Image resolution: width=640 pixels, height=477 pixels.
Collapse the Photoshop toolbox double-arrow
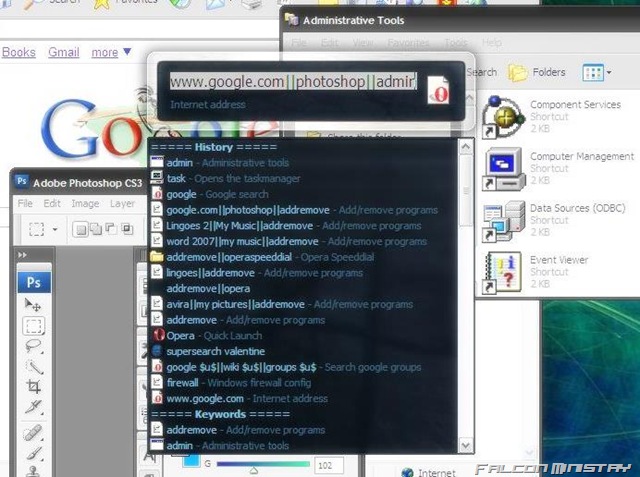tap(22, 255)
